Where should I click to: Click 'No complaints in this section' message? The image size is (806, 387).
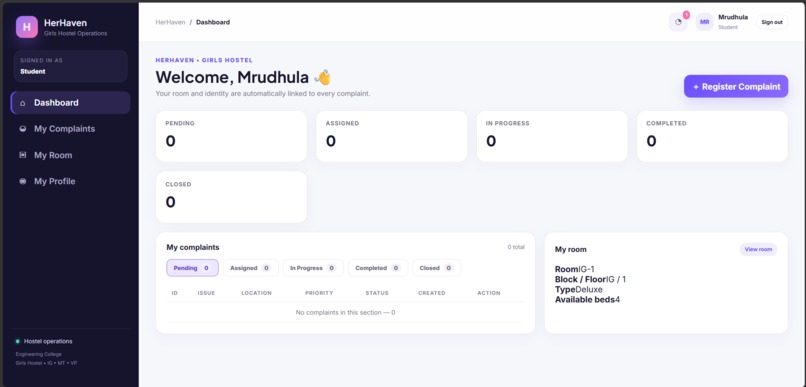[x=345, y=312]
